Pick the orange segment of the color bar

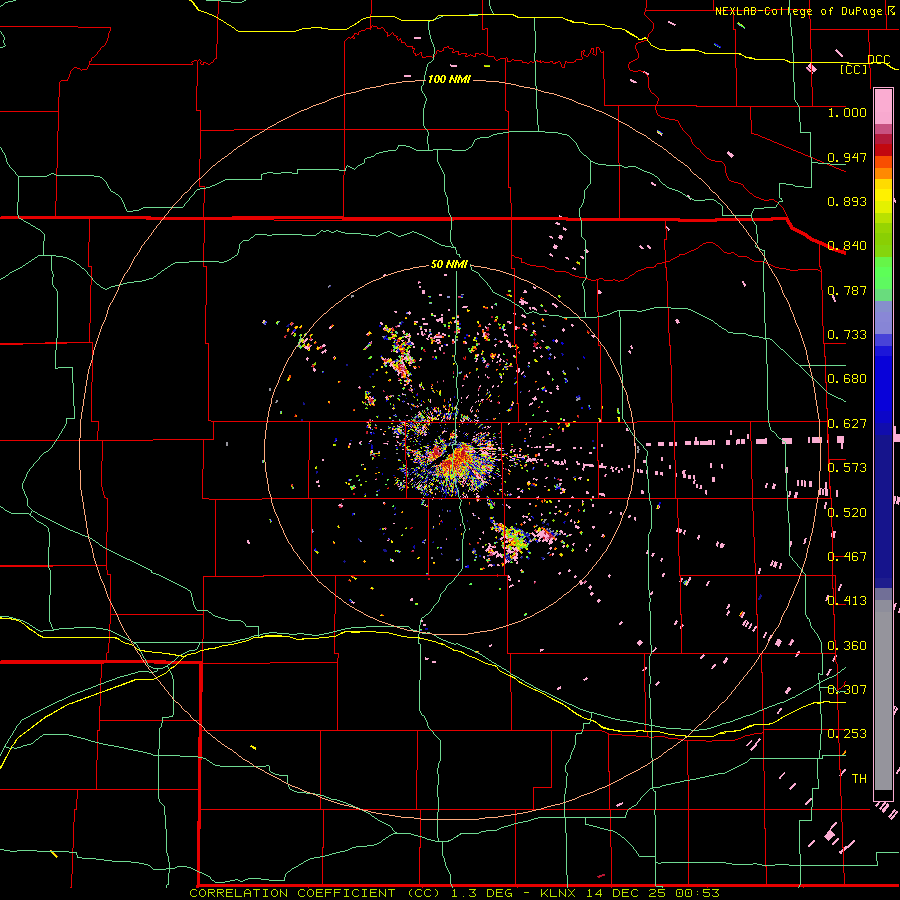tap(883, 173)
